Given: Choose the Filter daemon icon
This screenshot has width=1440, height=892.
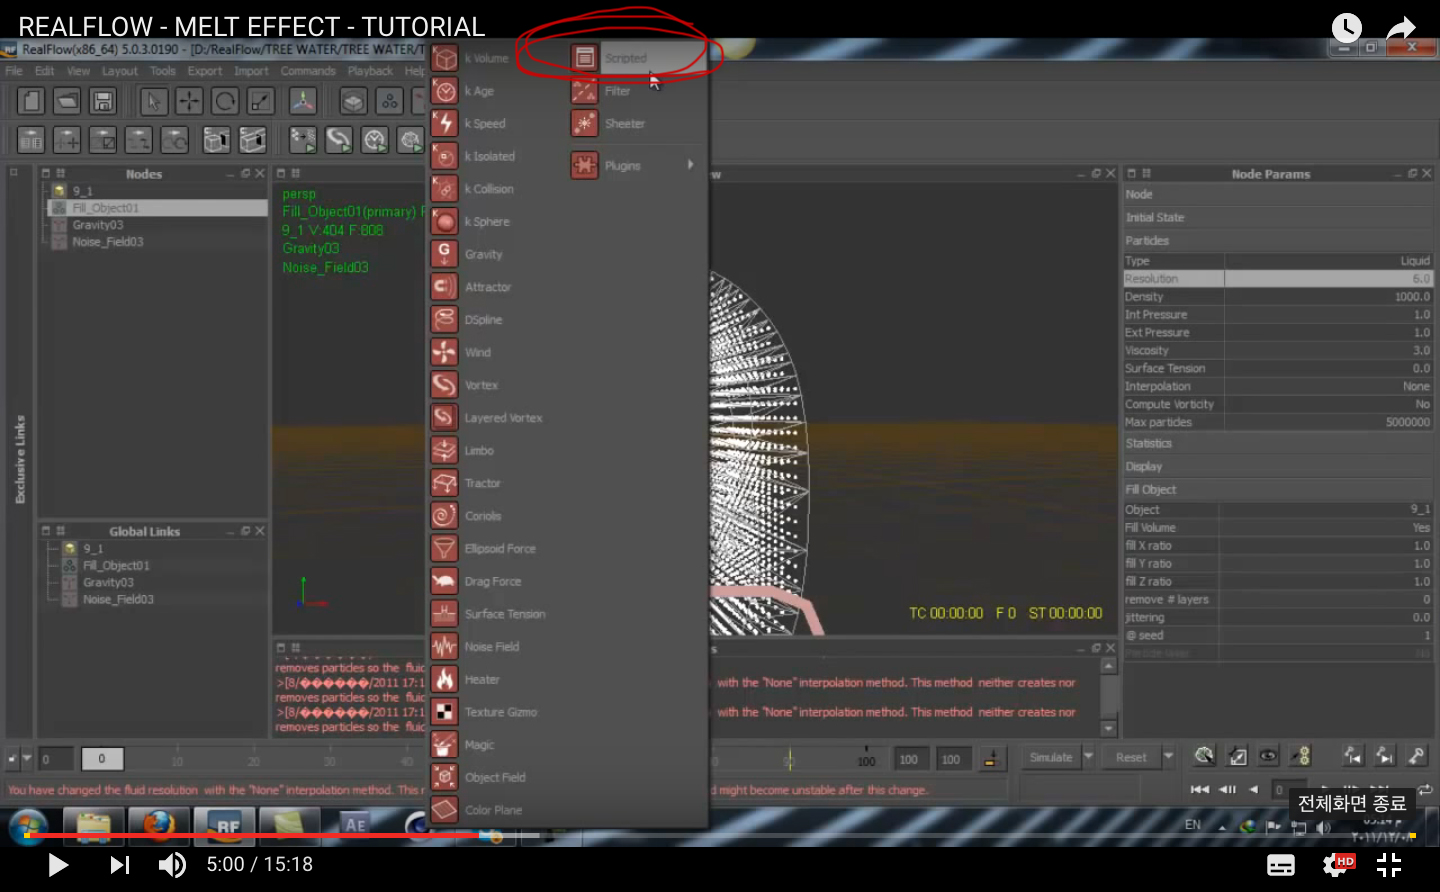Looking at the screenshot, I should [x=584, y=91].
